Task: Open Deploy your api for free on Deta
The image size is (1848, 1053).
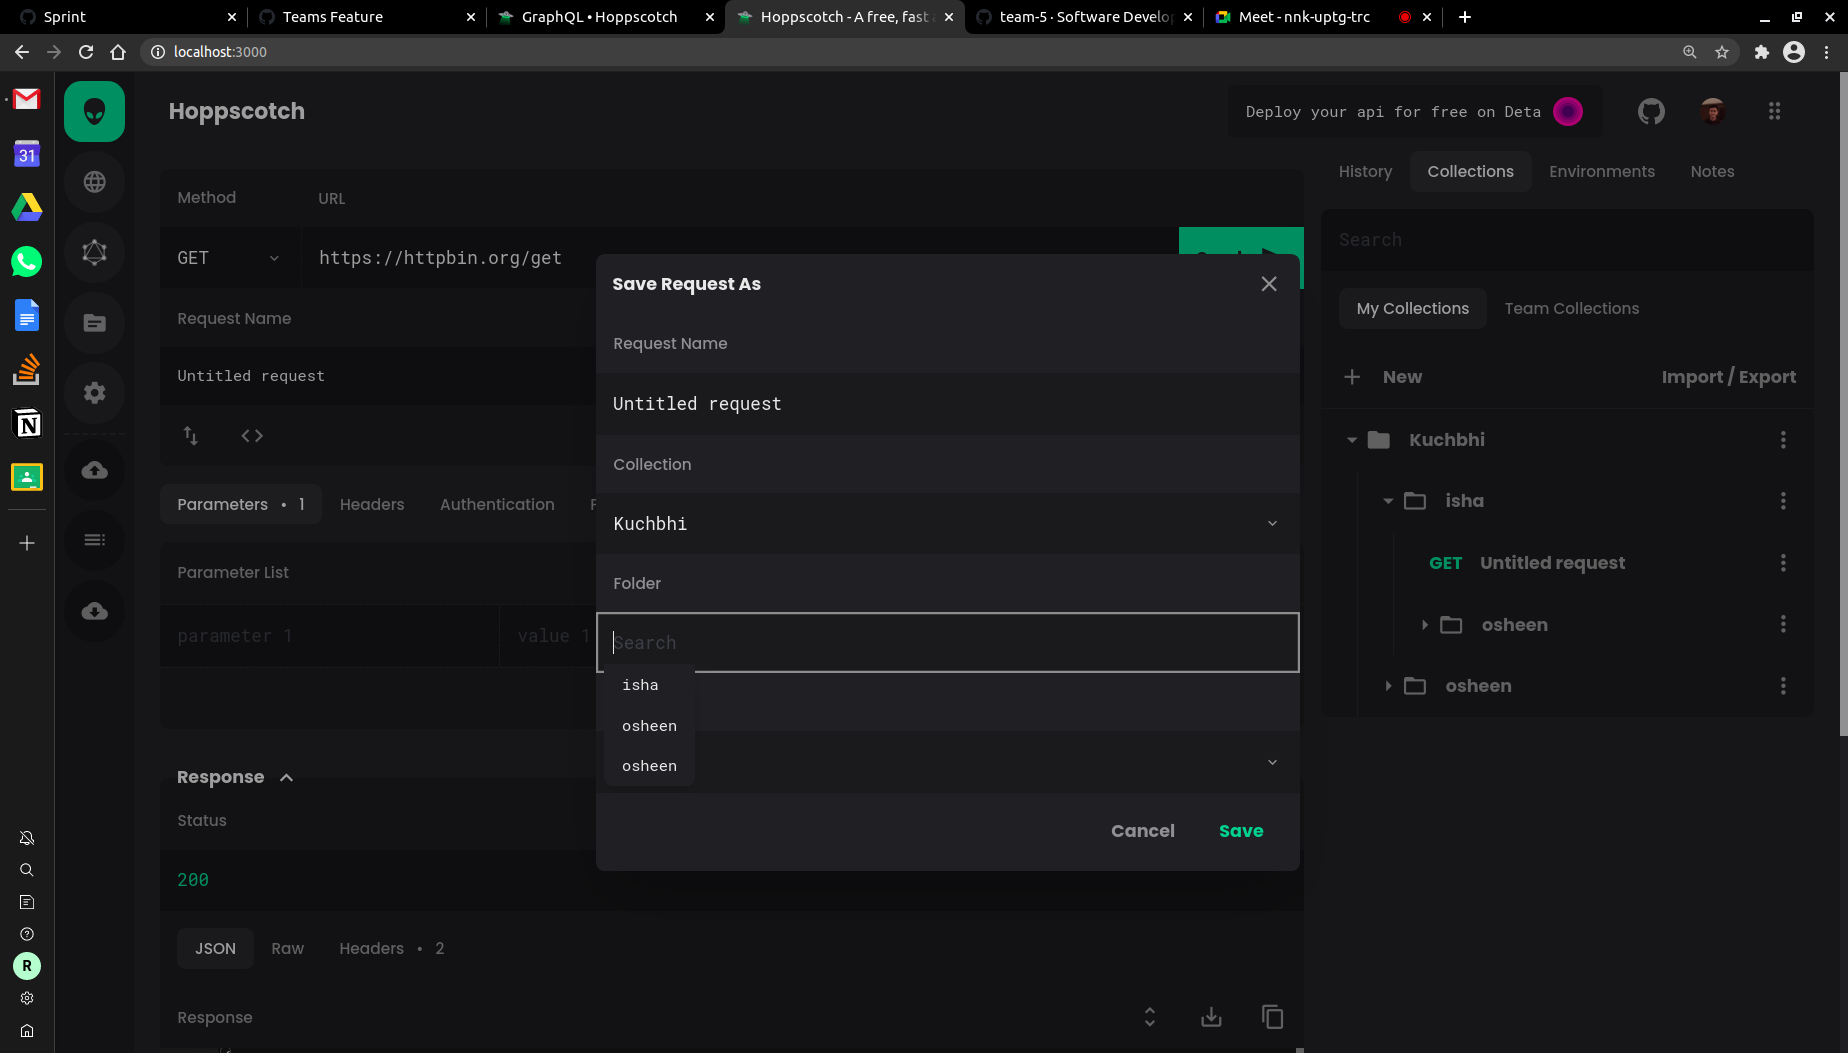Action: 1413,112
